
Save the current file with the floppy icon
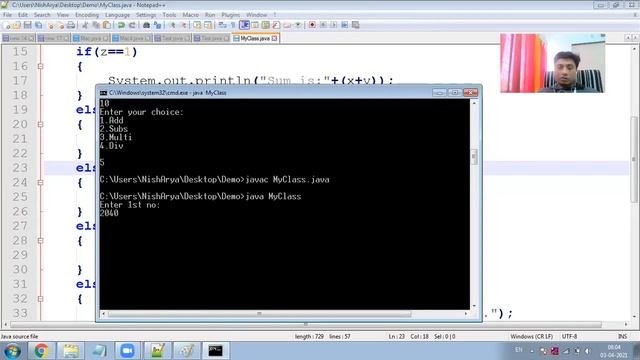[27, 25]
